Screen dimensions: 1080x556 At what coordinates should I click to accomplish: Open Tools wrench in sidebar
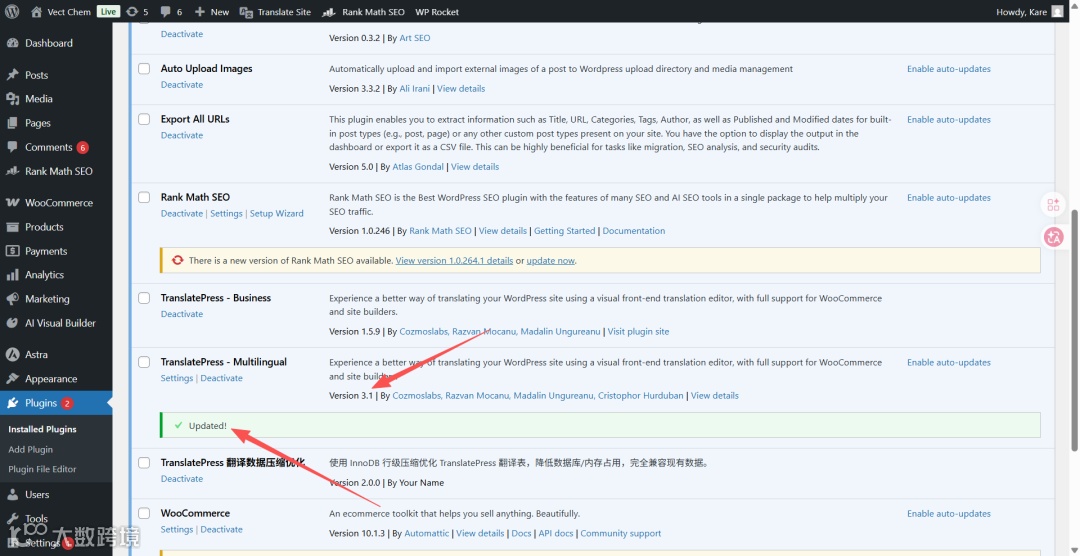click(12, 518)
